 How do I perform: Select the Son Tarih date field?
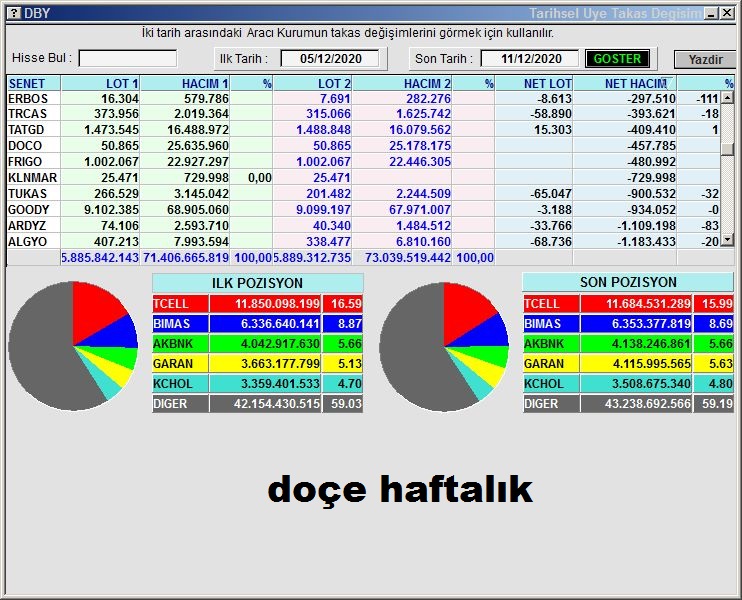[x=530, y=59]
